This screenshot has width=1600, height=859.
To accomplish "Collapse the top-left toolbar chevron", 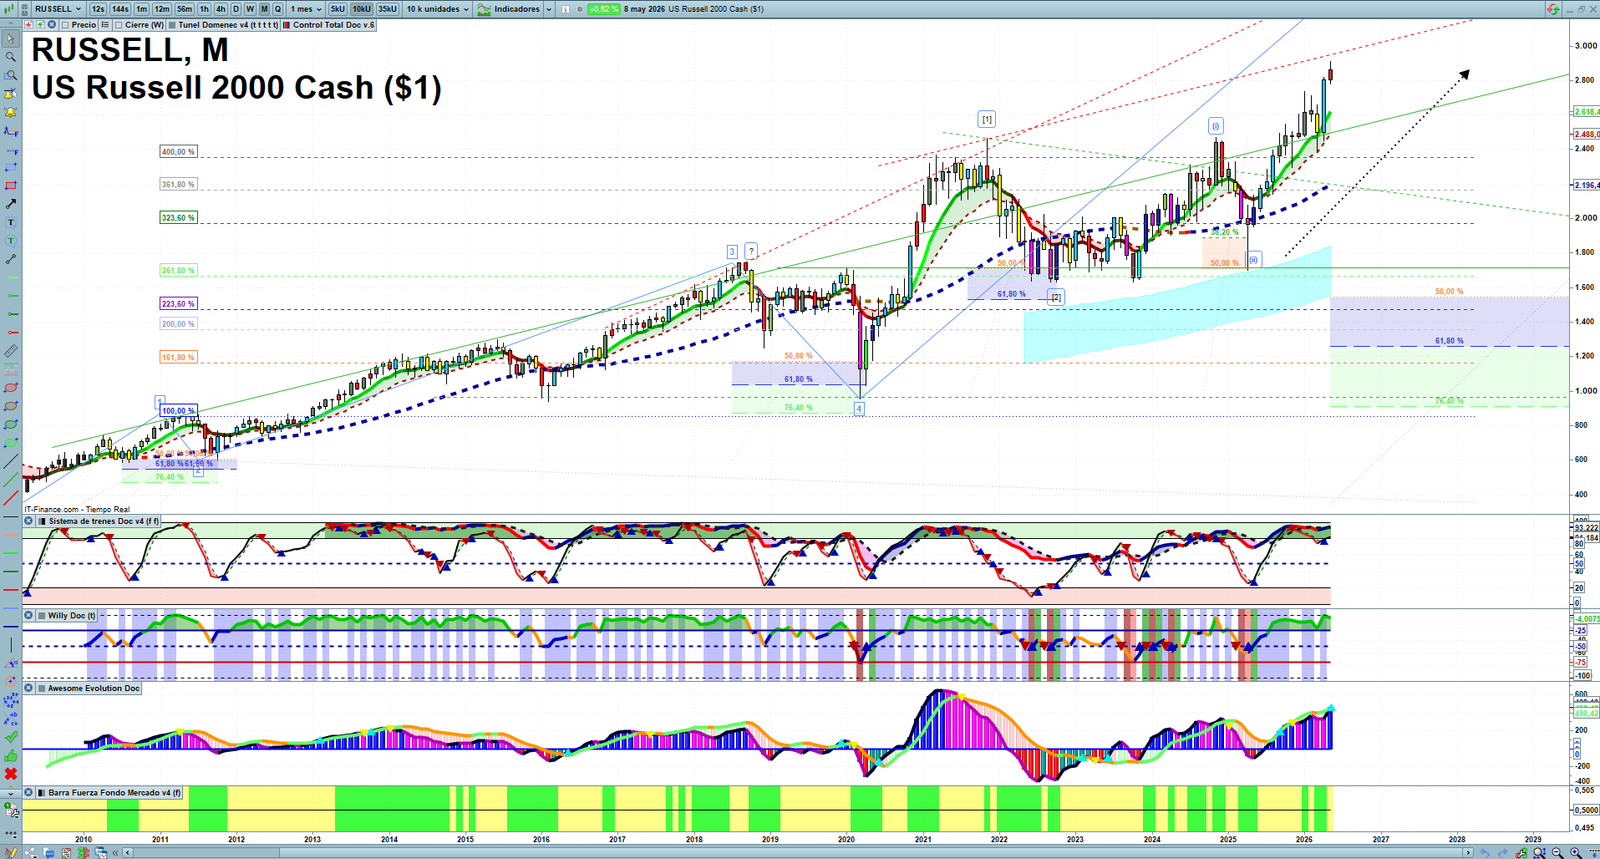I will click(10, 23).
